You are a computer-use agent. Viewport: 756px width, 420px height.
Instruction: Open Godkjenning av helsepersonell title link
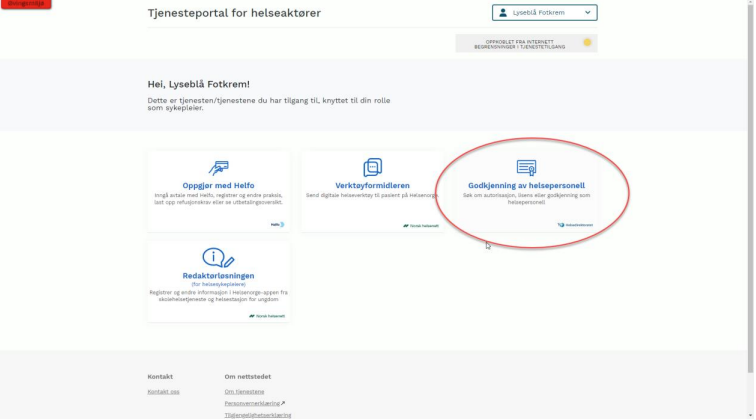point(526,185)
